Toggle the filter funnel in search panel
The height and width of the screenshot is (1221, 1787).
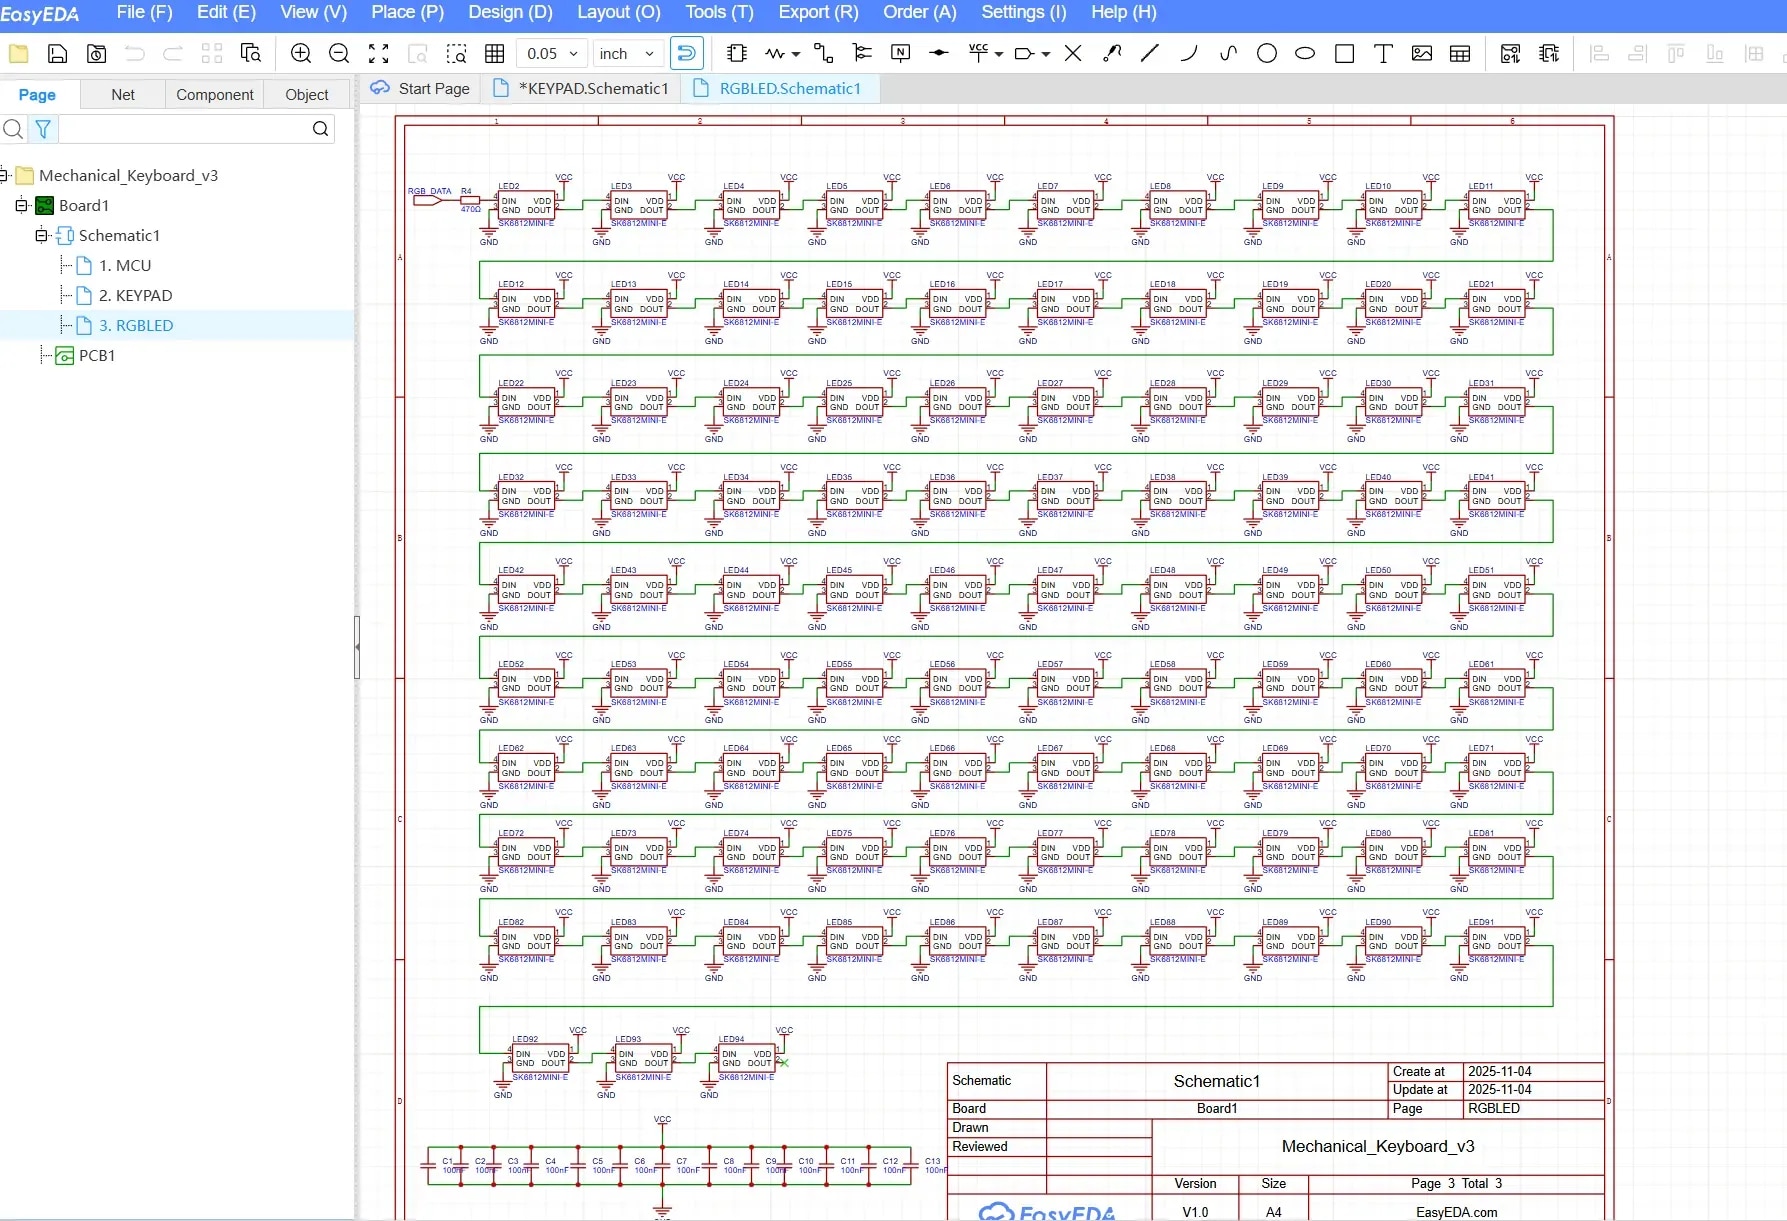point(43,129)
